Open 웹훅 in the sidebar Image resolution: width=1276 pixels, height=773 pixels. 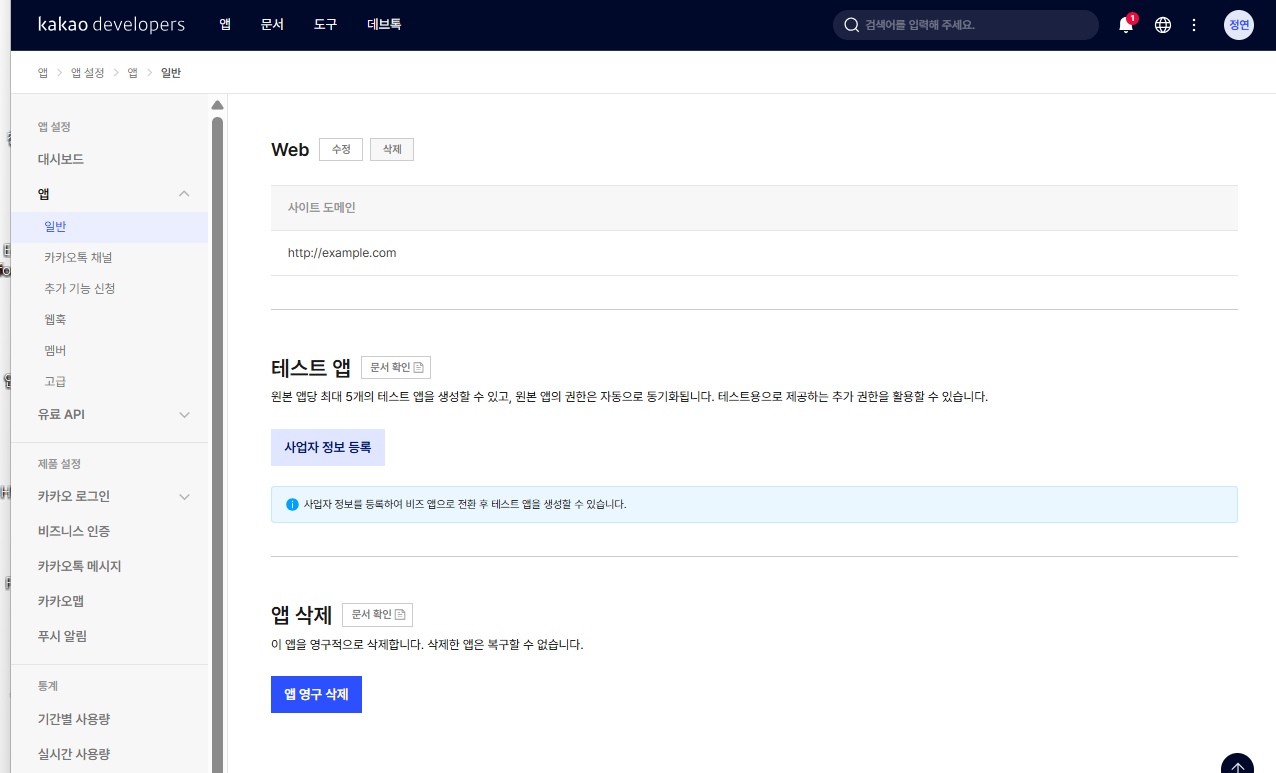click(x=55, y=320)
